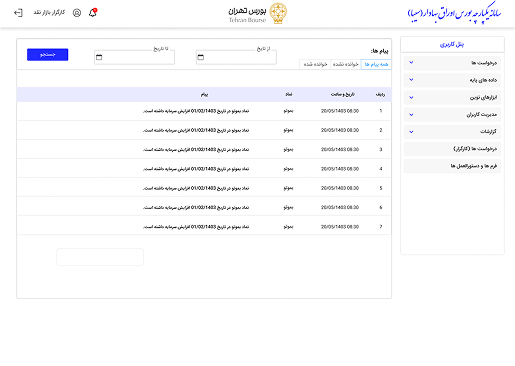
Task: Click کارگزار بازار نقد user label
Action: click(49, 13)
